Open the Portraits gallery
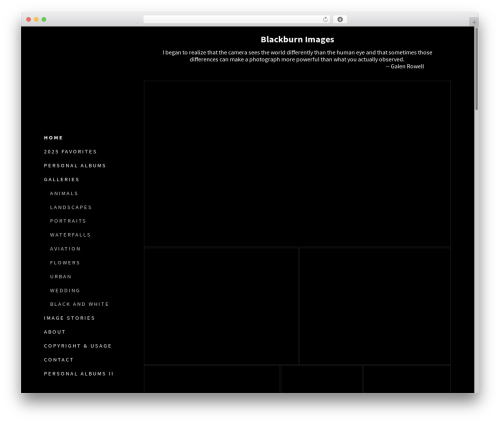This screenshot has width=500, height=423. pyautogui.click(x=68, y=221)
